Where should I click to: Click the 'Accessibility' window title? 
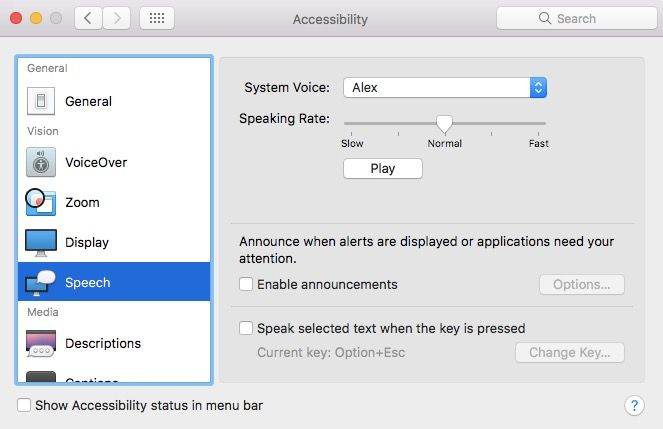tap(330, 19)
